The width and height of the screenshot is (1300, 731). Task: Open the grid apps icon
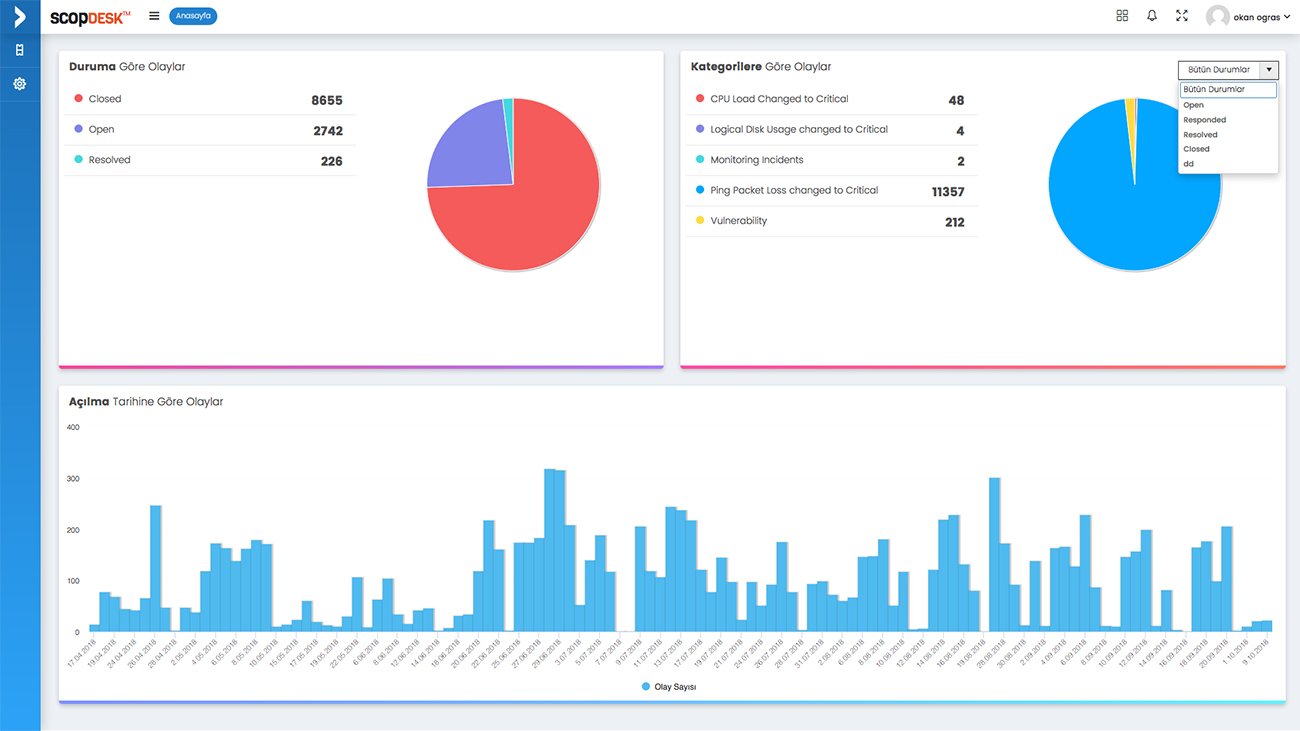click(1122, 16)
